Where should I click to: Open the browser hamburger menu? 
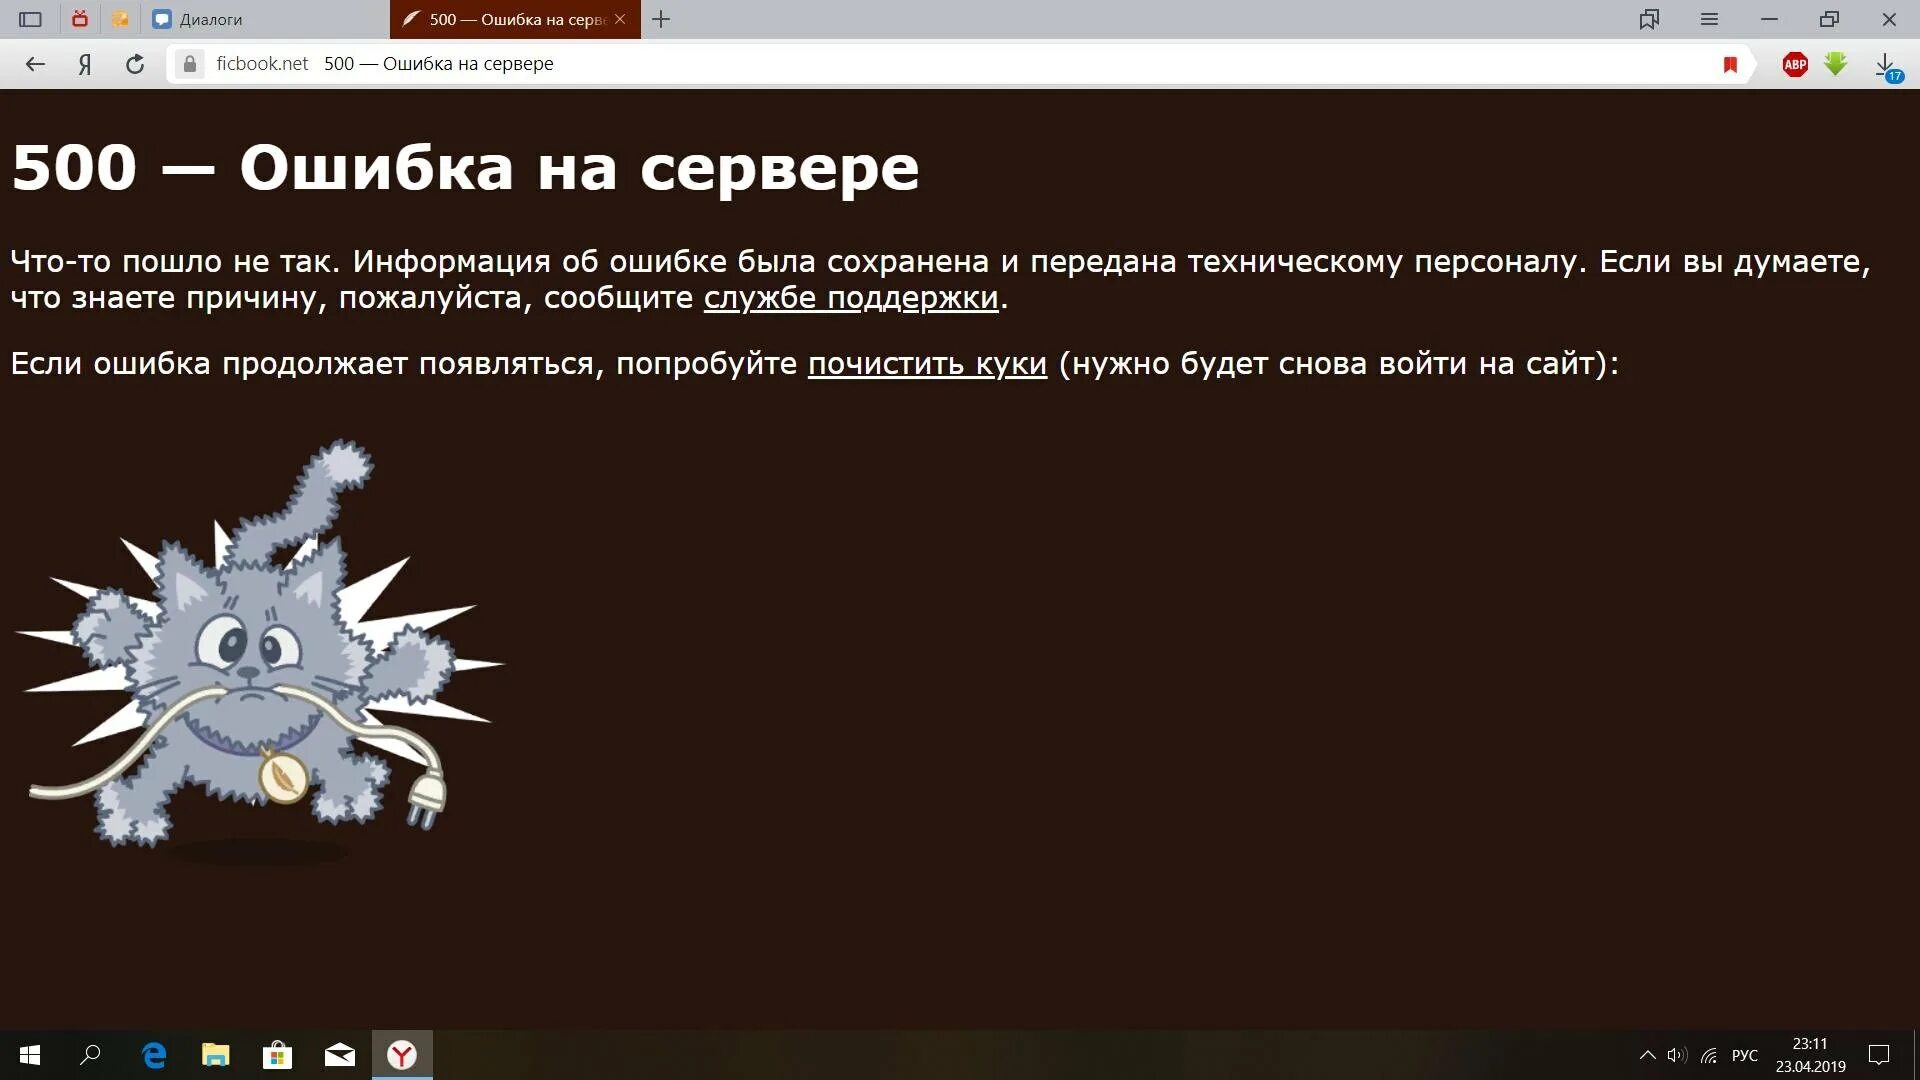[1709, 19]
